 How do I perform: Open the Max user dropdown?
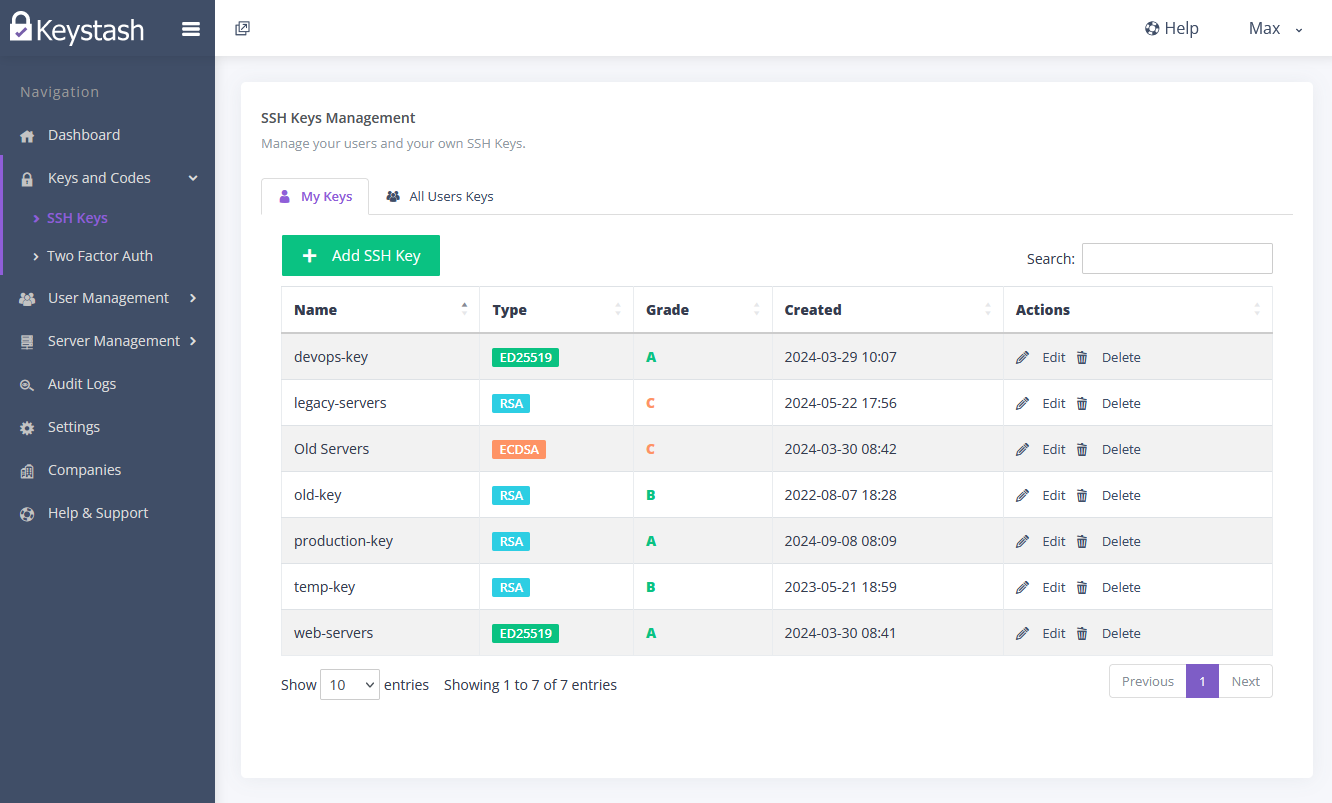[1276, 28]
